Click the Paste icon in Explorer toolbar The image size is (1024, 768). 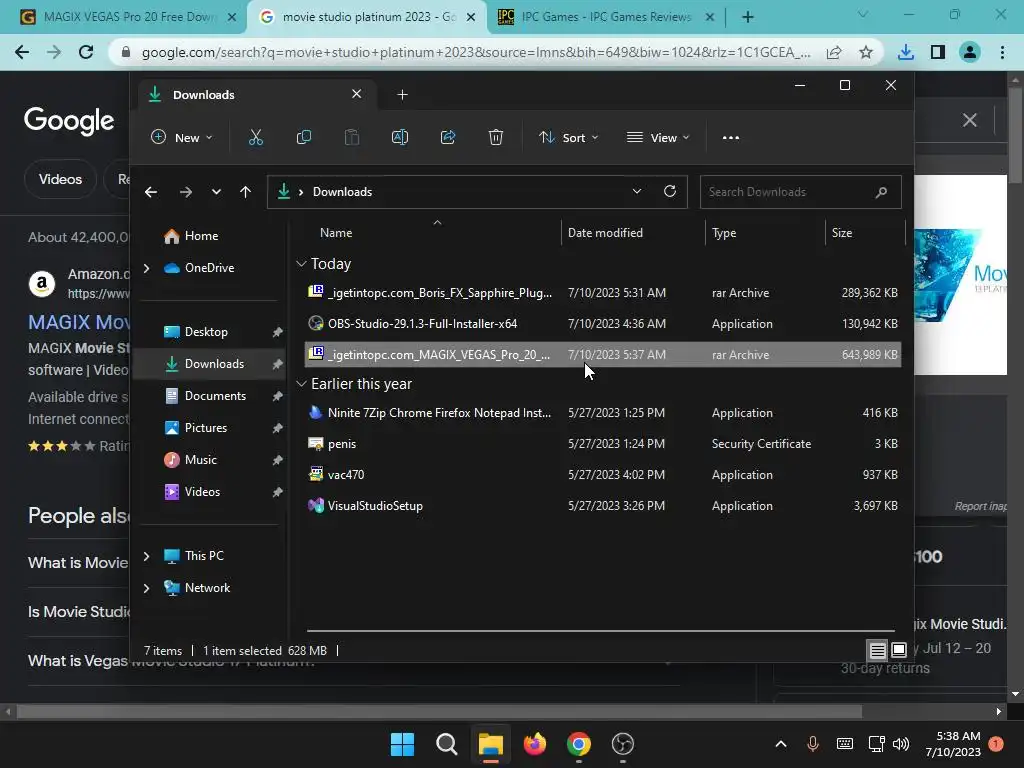(351, 137)
